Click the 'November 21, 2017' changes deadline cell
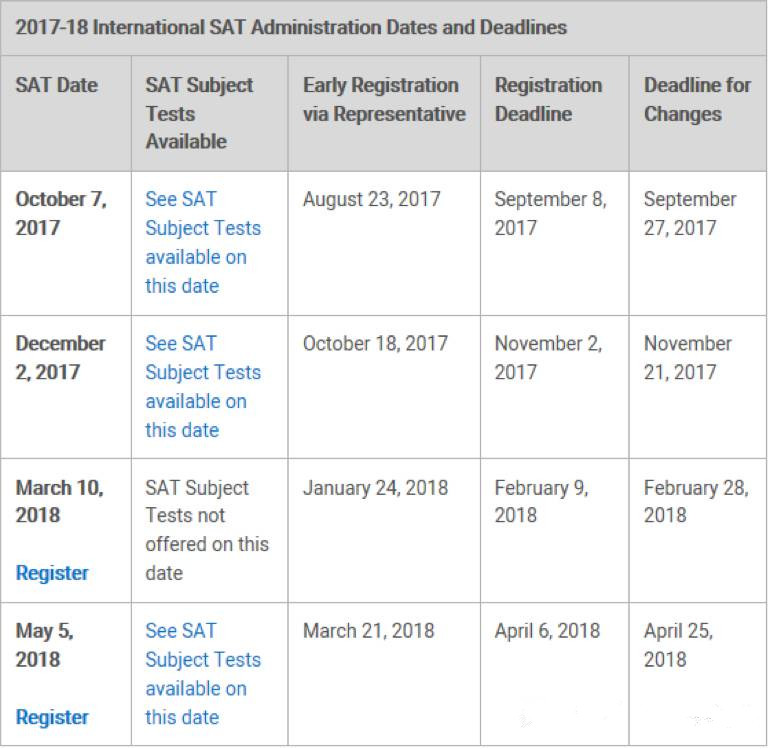This screenshot has width=773, height=749. click(688, 357)
